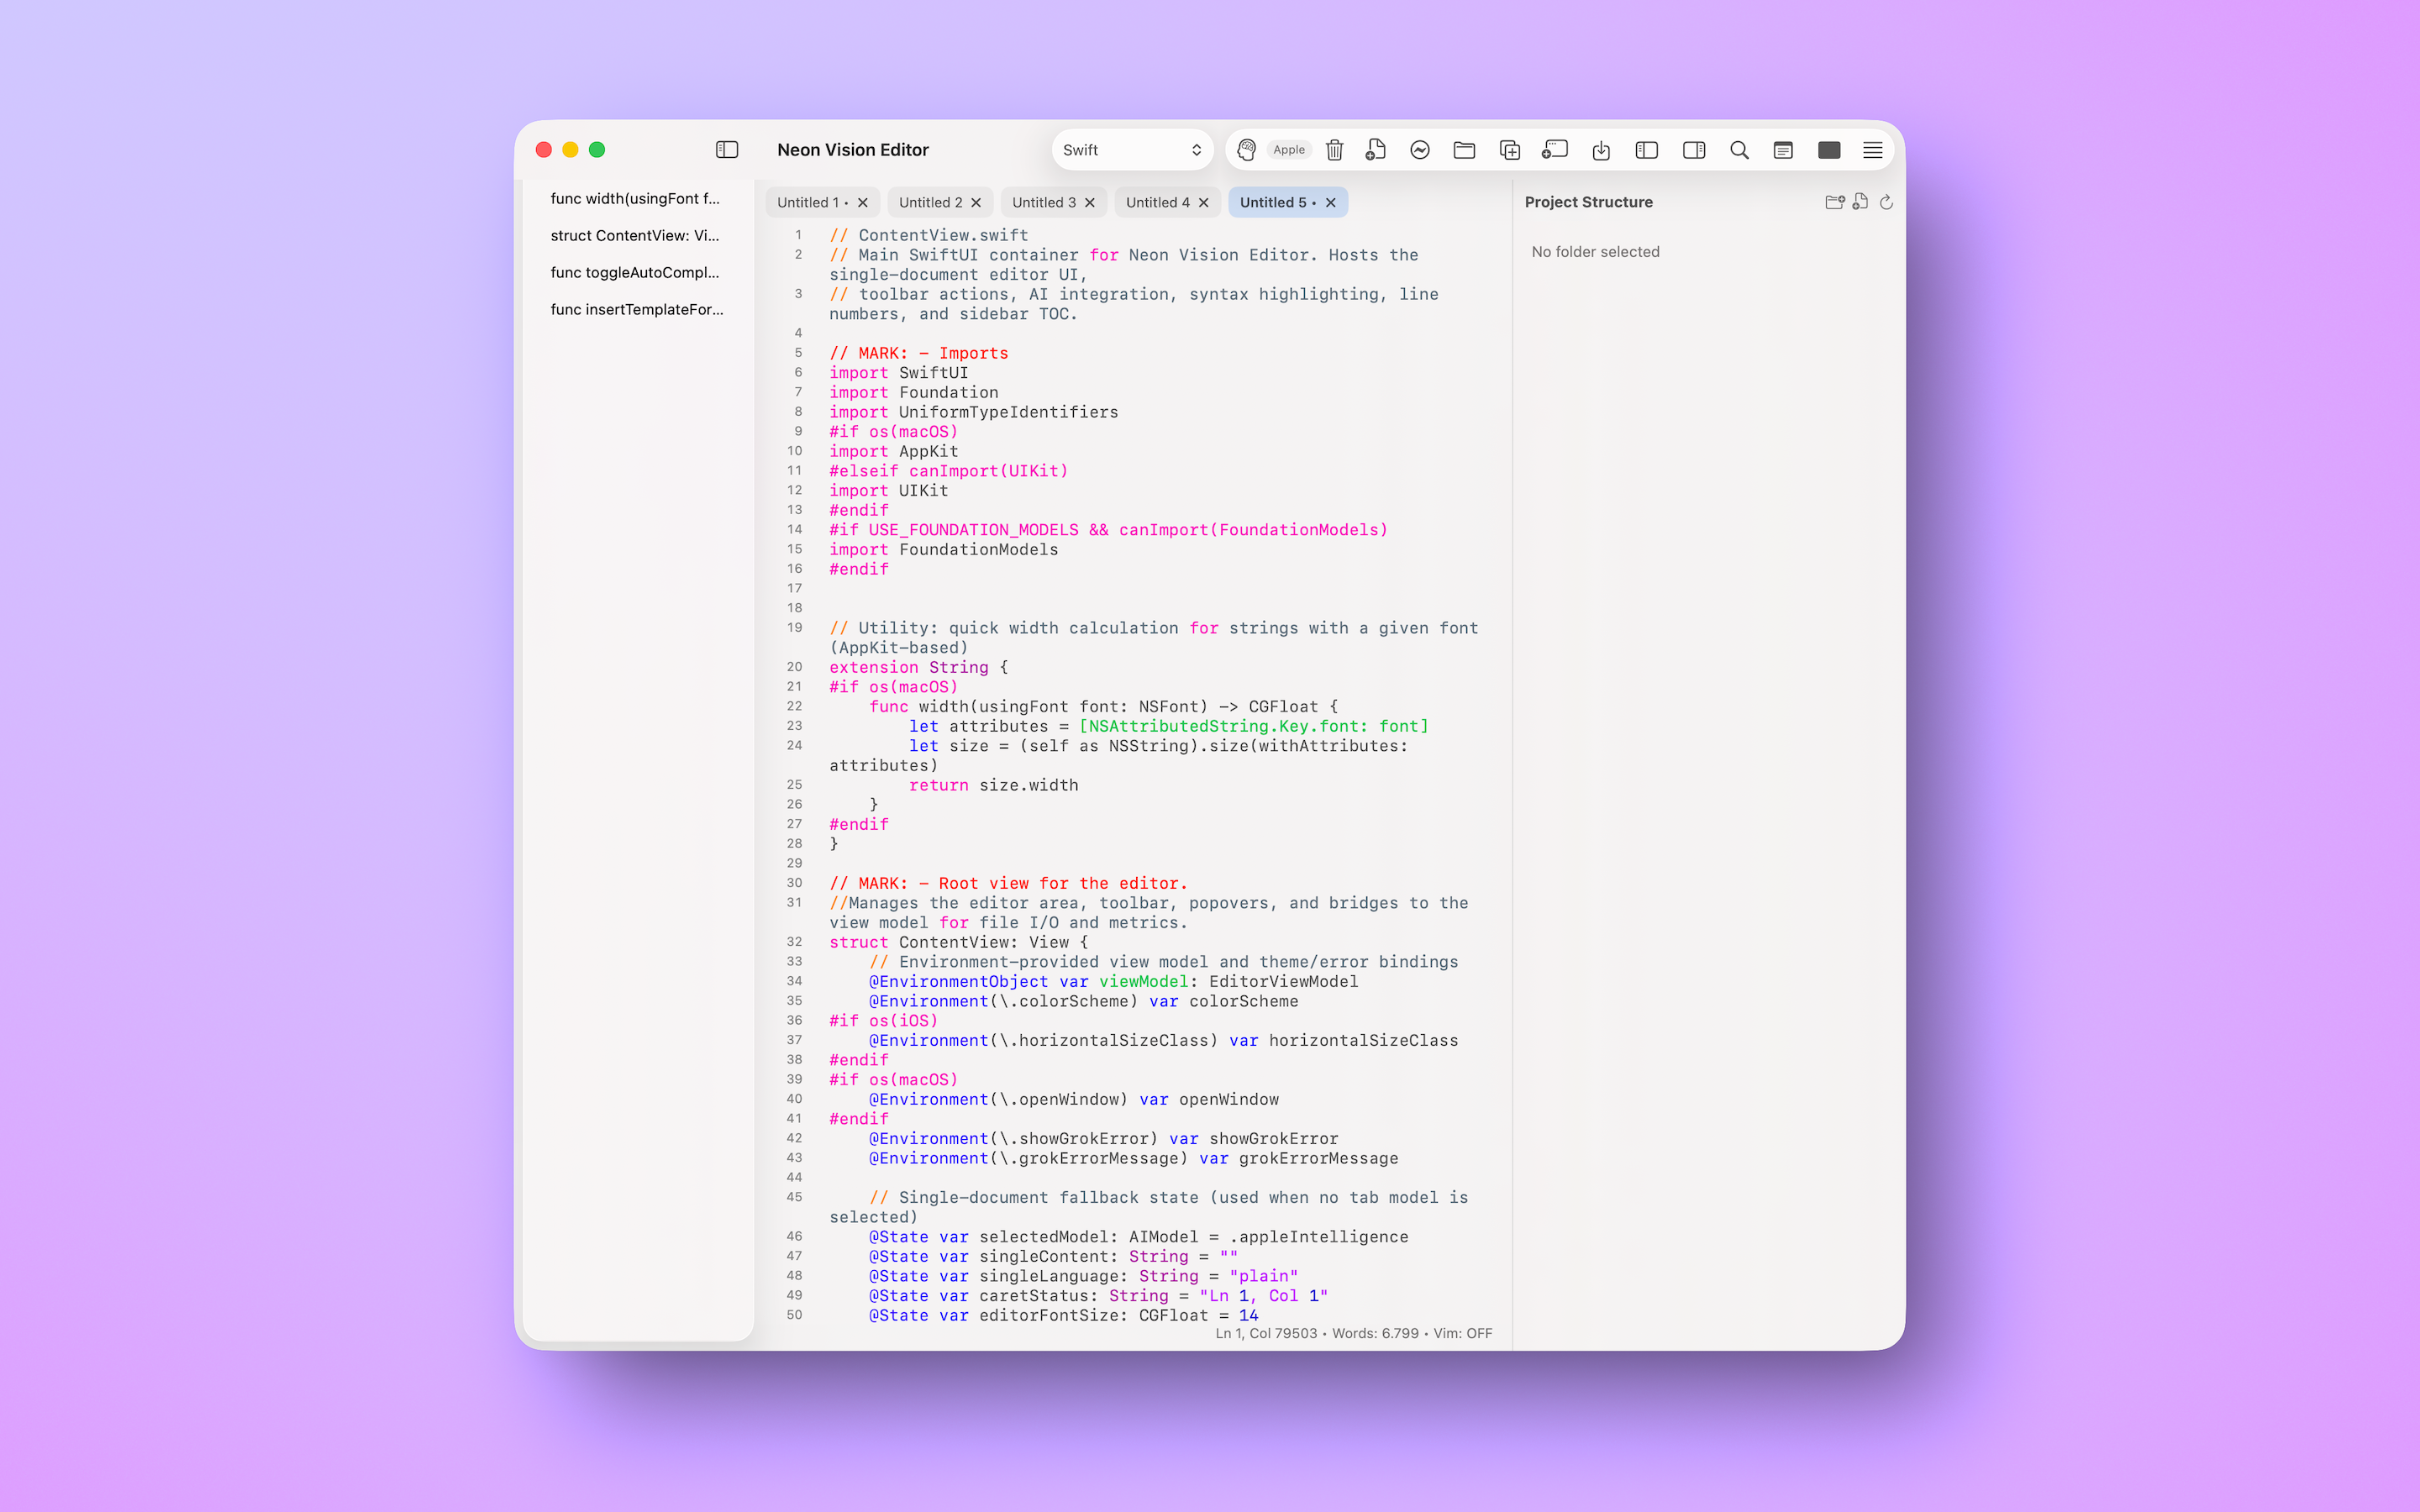Open the Apple AI model selector
The image size is (2420, 1512).
[1289, 149]
